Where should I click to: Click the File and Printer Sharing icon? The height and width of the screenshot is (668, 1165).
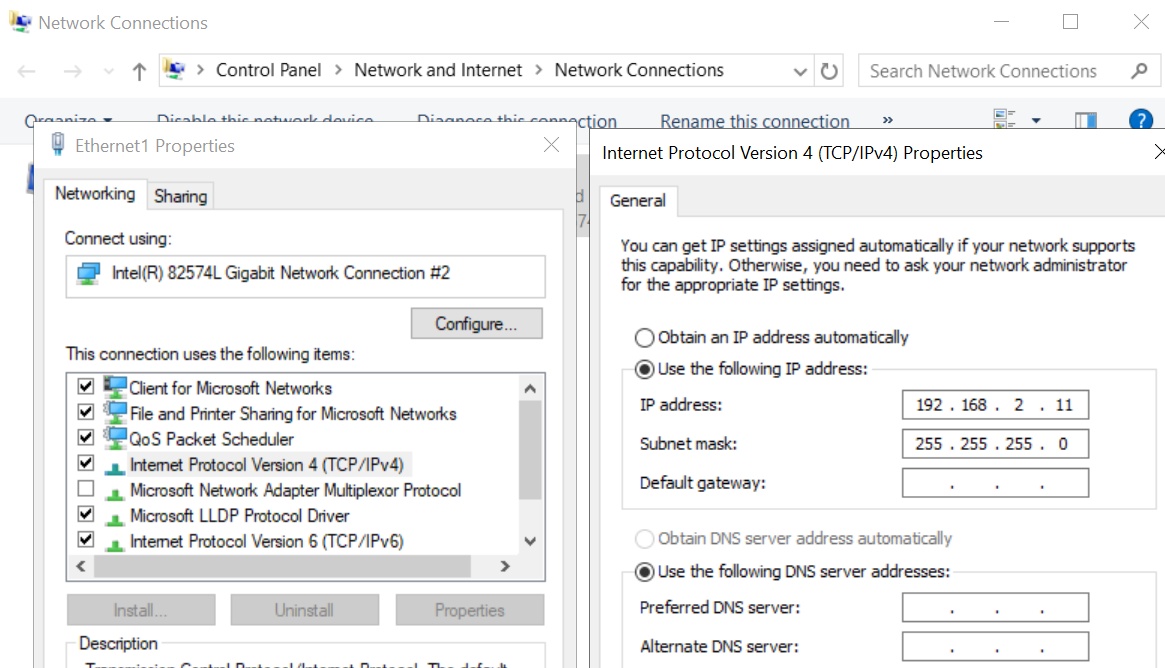[114, 412]
